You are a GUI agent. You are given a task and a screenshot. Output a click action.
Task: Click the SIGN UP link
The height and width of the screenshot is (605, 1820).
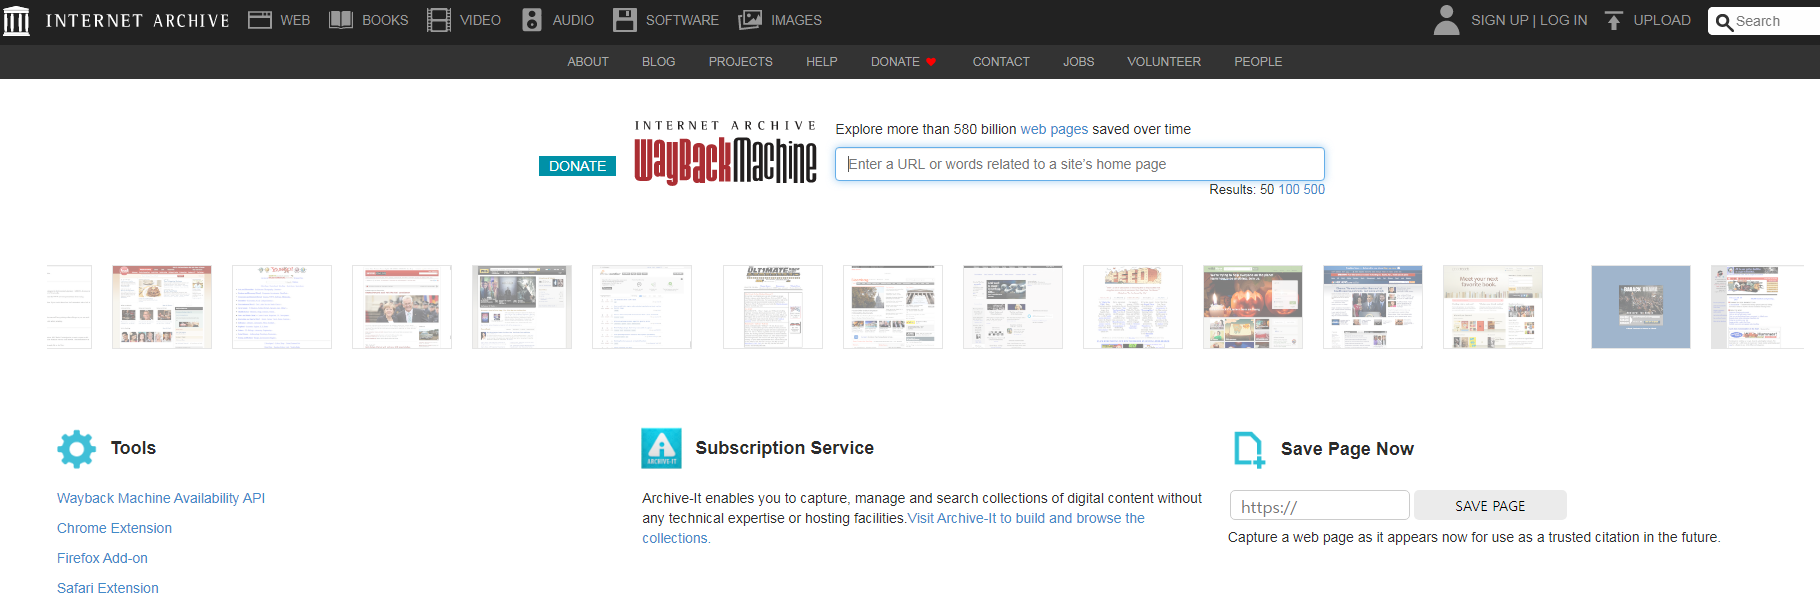[x=1499, y=20]
